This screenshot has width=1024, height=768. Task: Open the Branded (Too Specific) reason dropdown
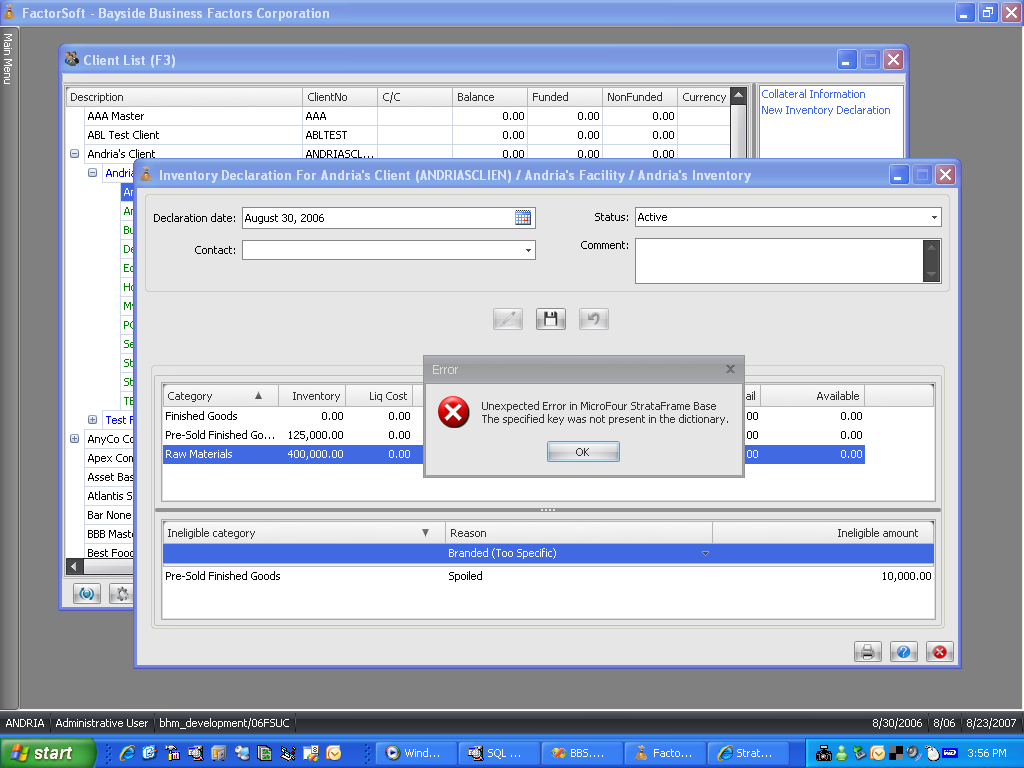pos(705,554)
